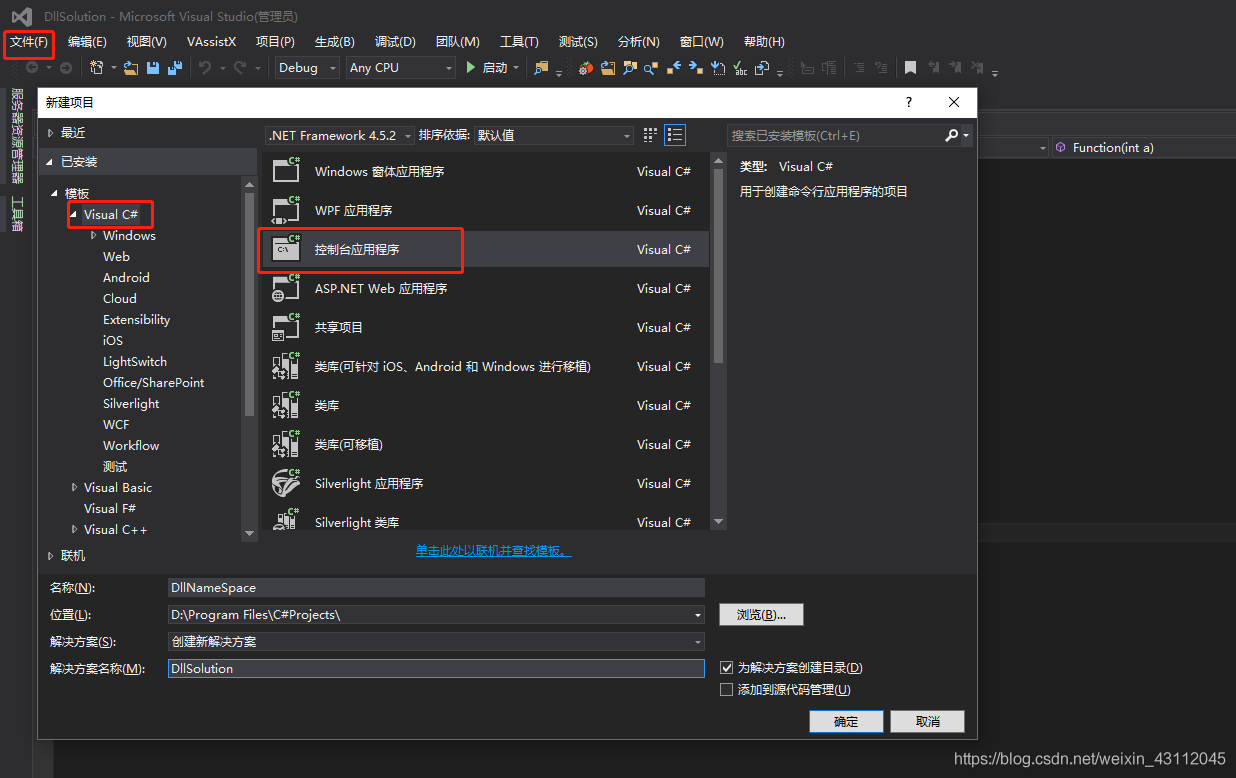This screenshot has height=778, width=1236.
Task: Enable 添加到源代码管理 checkbox
Action: click(x=727, y=689)
